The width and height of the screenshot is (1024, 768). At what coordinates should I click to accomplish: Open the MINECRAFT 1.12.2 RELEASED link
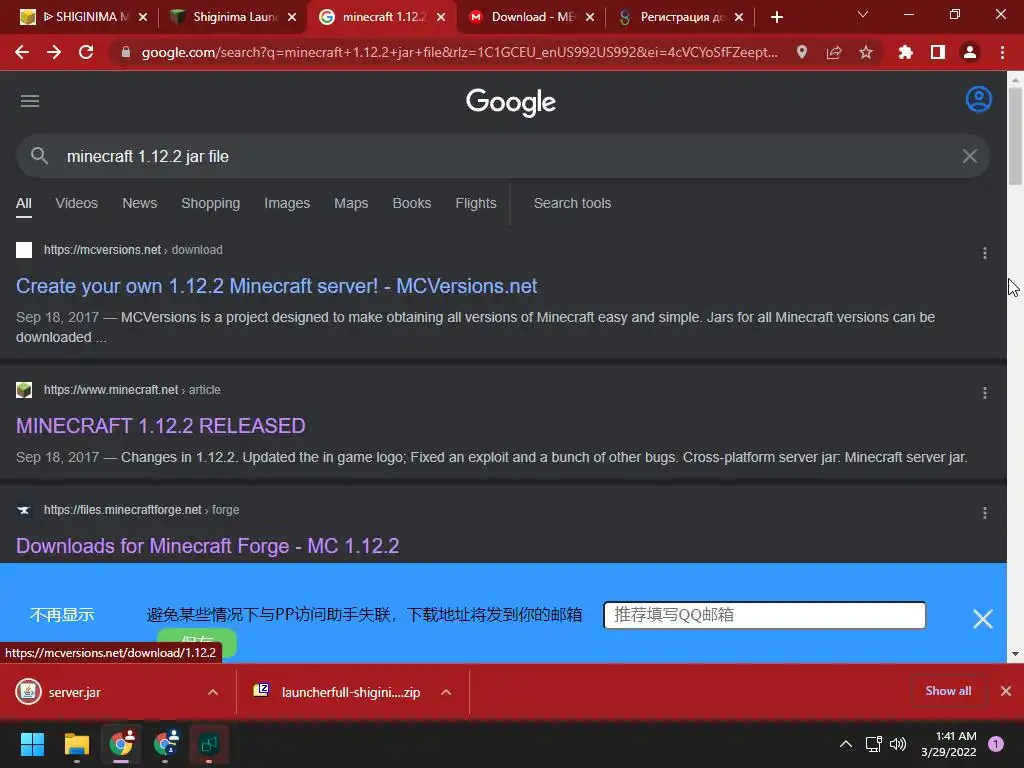point(161,426)
